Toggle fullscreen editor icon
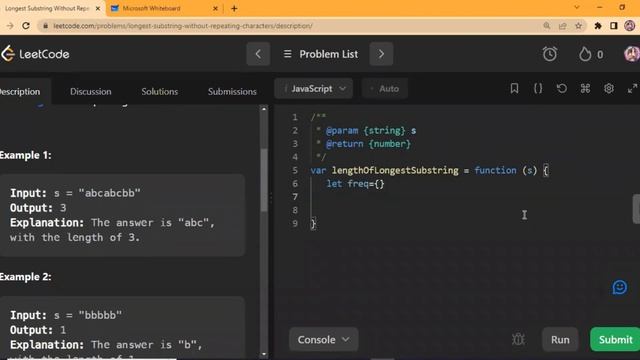 (x=632, y=88)
